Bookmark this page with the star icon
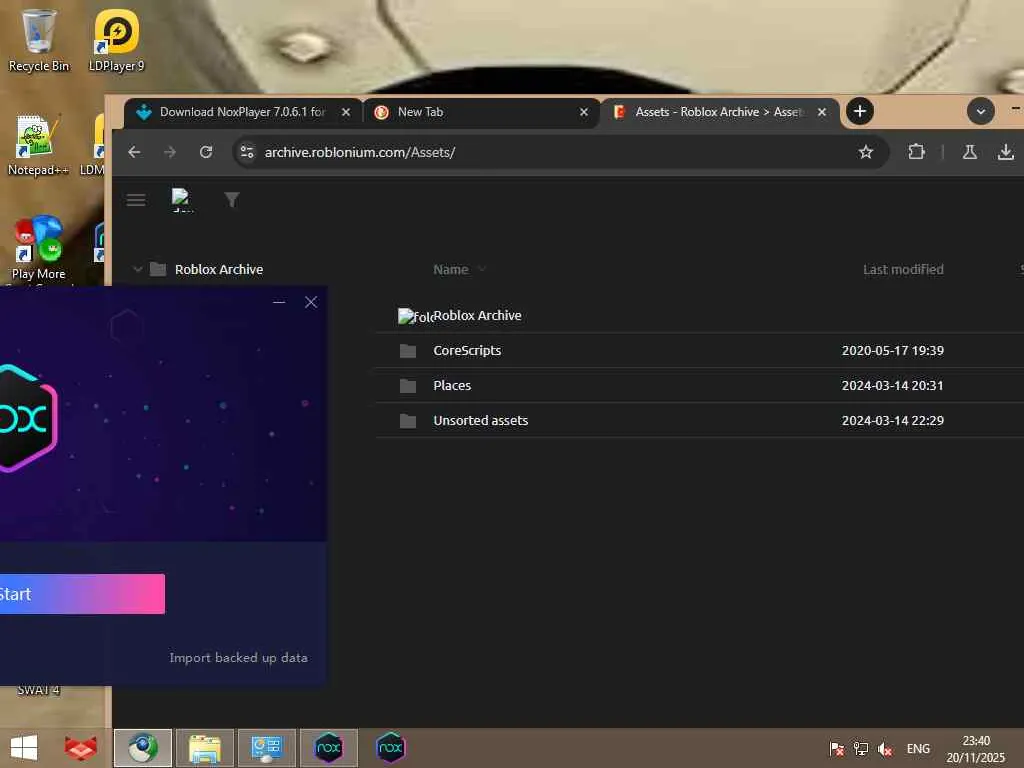This screenshot has width=1024, height=768. pyautogui.click(x=865, y=152)
